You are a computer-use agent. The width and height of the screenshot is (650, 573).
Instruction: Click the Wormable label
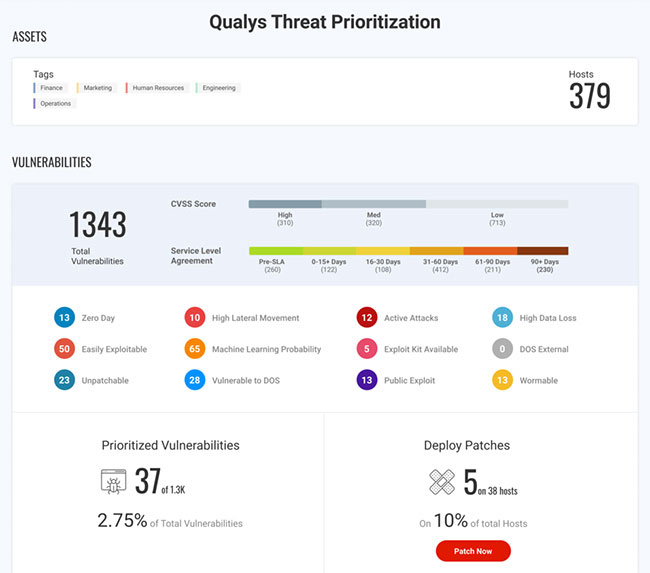click(x=539, y=381)
